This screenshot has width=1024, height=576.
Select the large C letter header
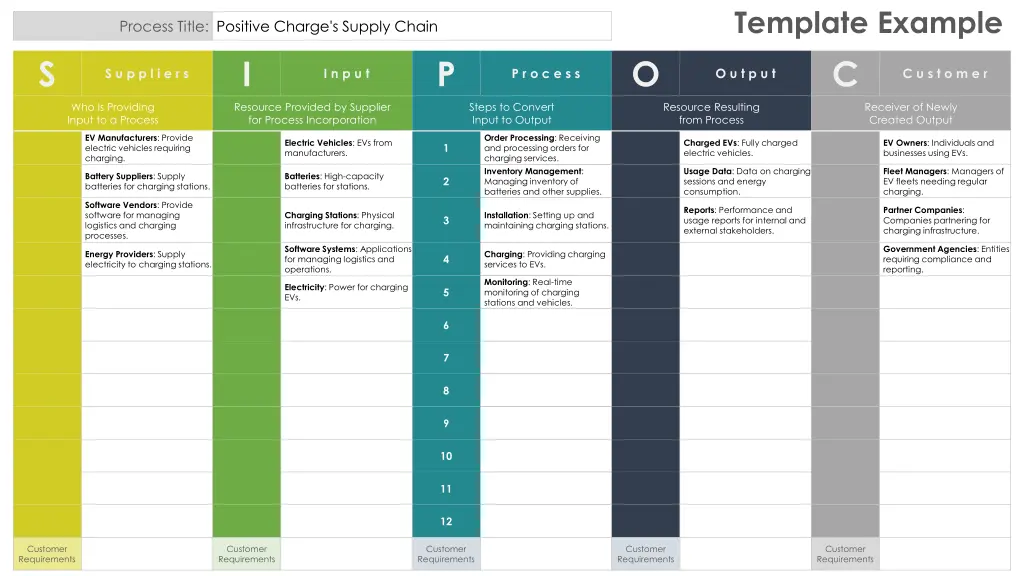(845, 74)
